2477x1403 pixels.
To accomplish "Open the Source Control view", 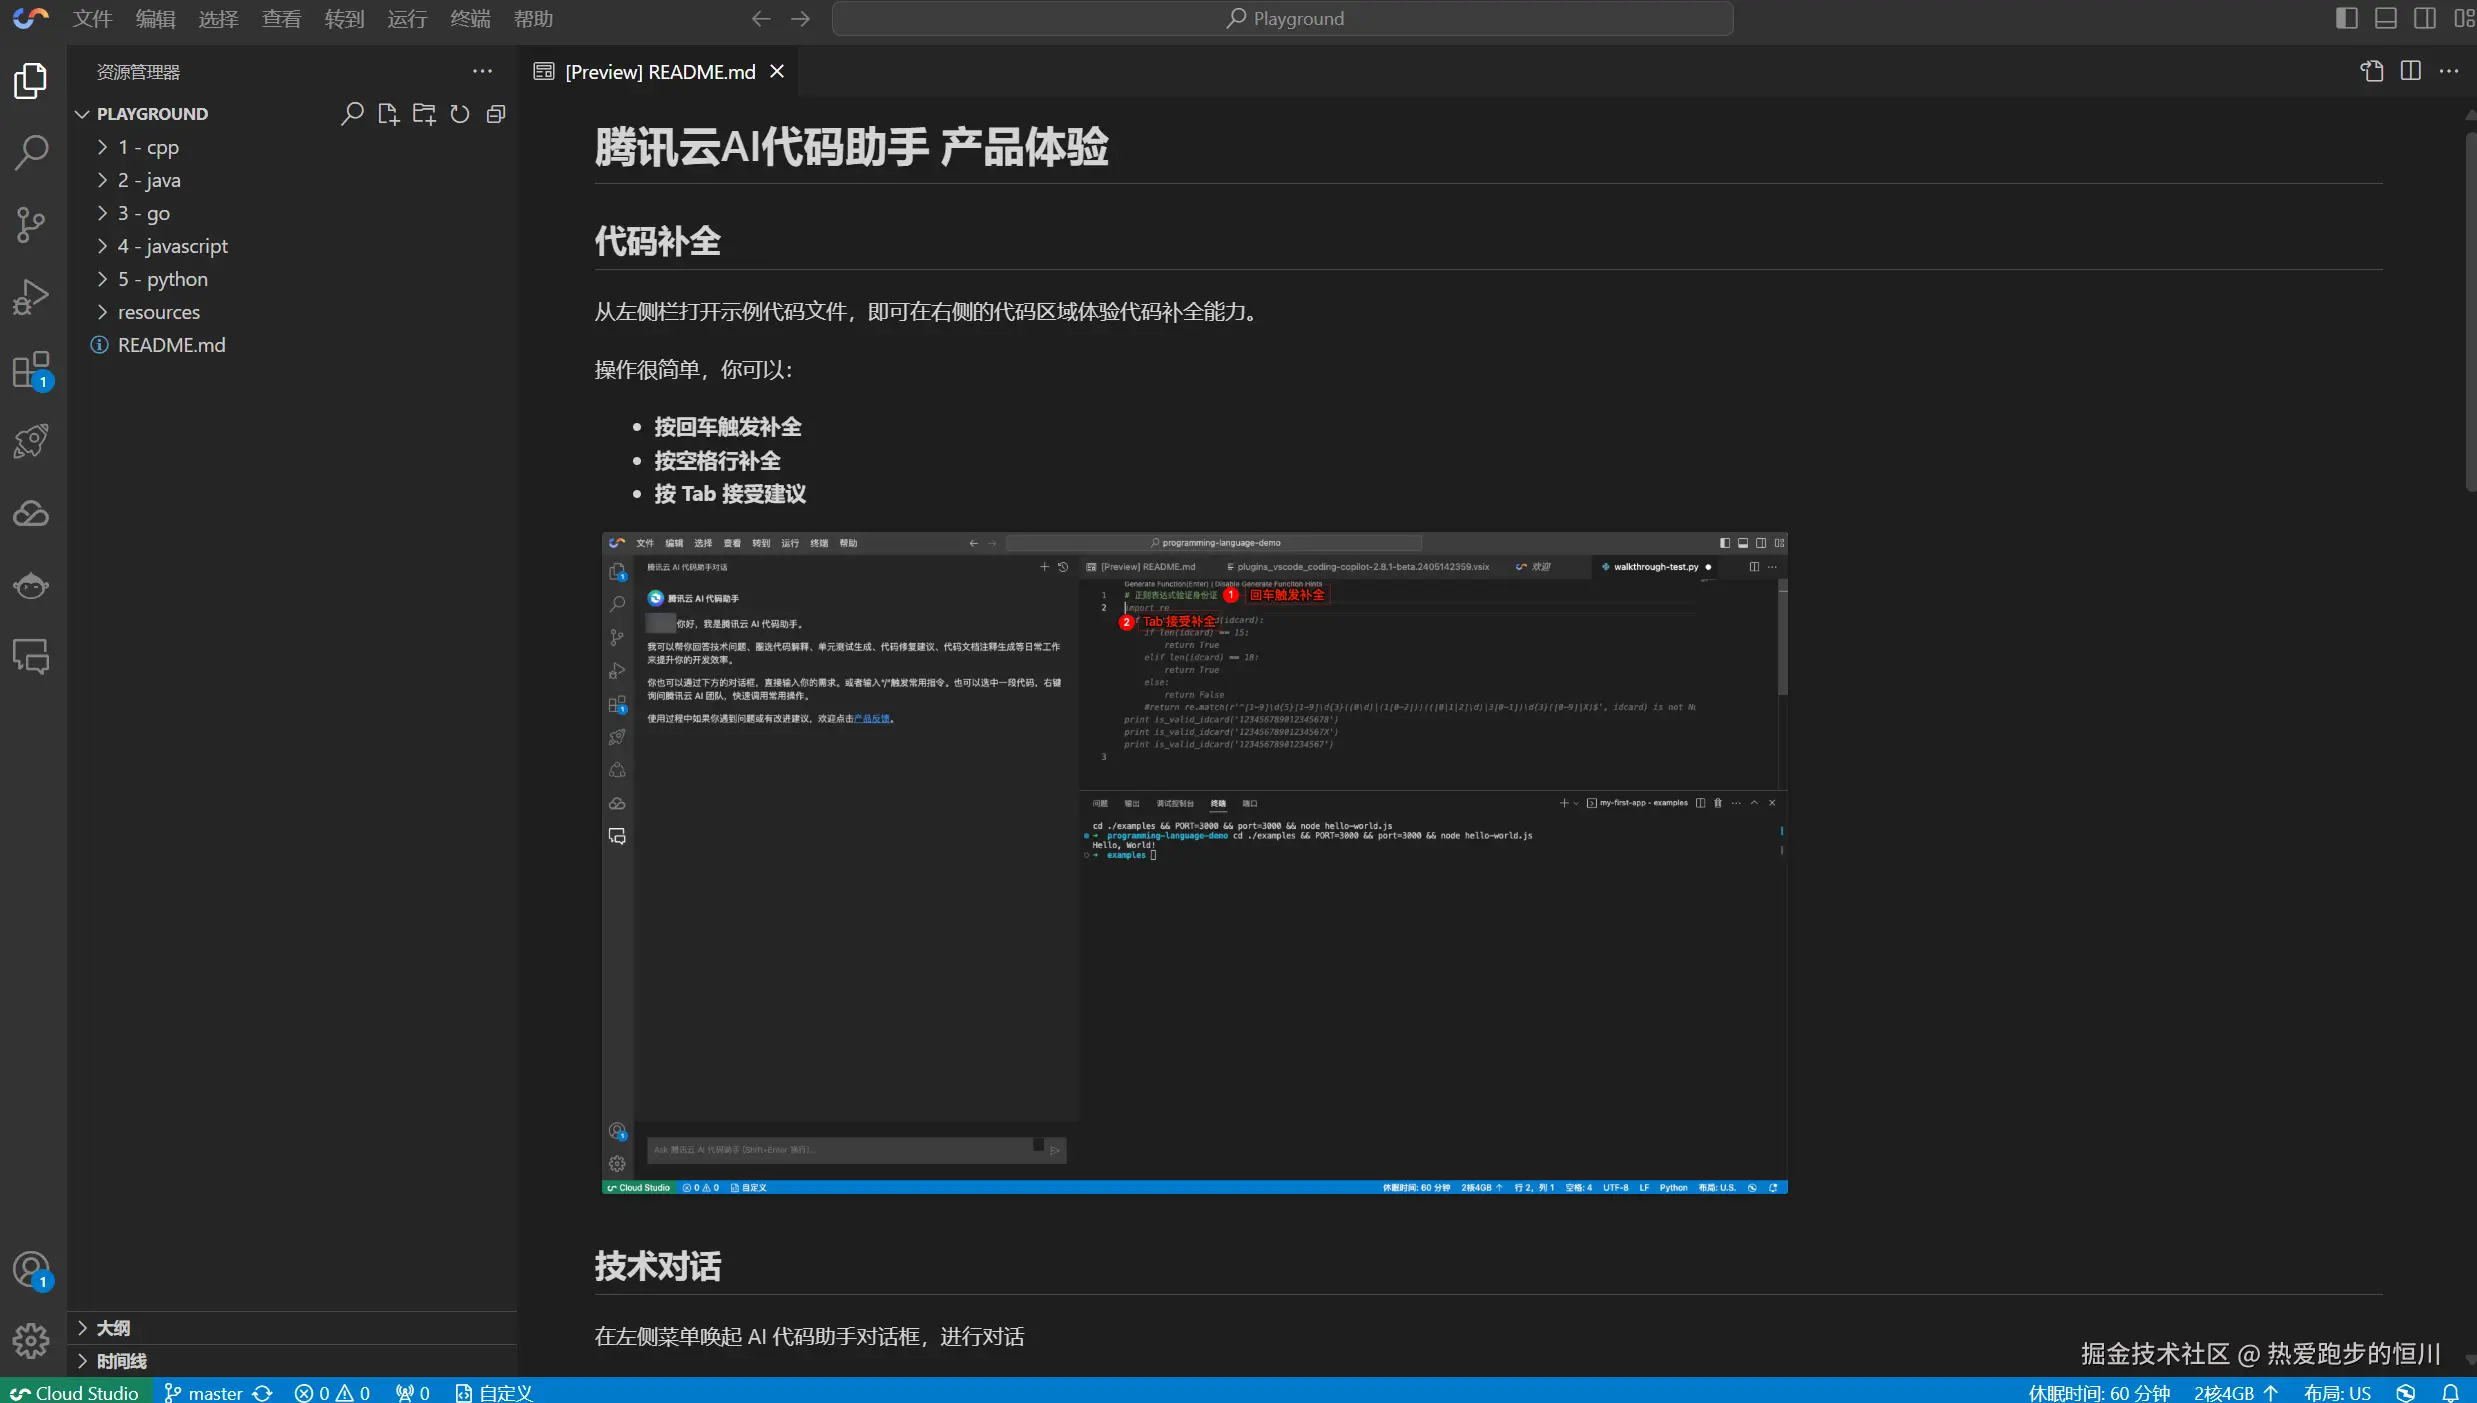I will coord(30,224).
